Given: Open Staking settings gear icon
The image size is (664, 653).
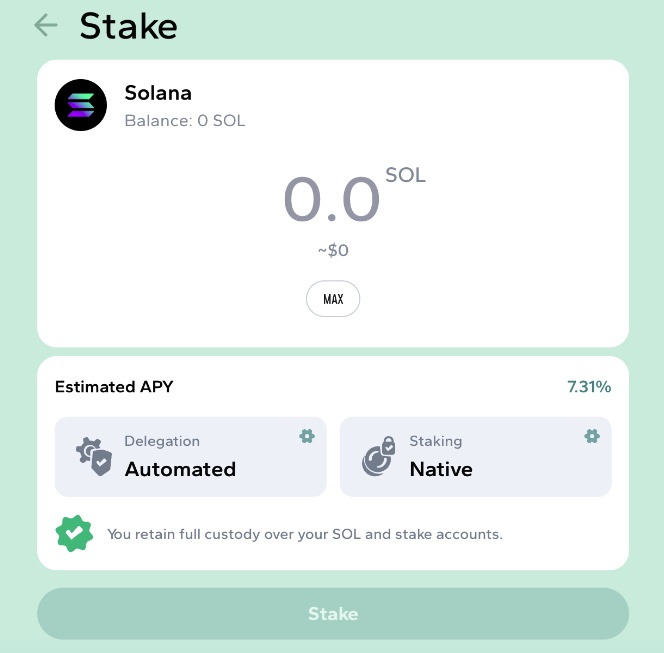Looking at the screenshot, I should click(x=592, y=436).
